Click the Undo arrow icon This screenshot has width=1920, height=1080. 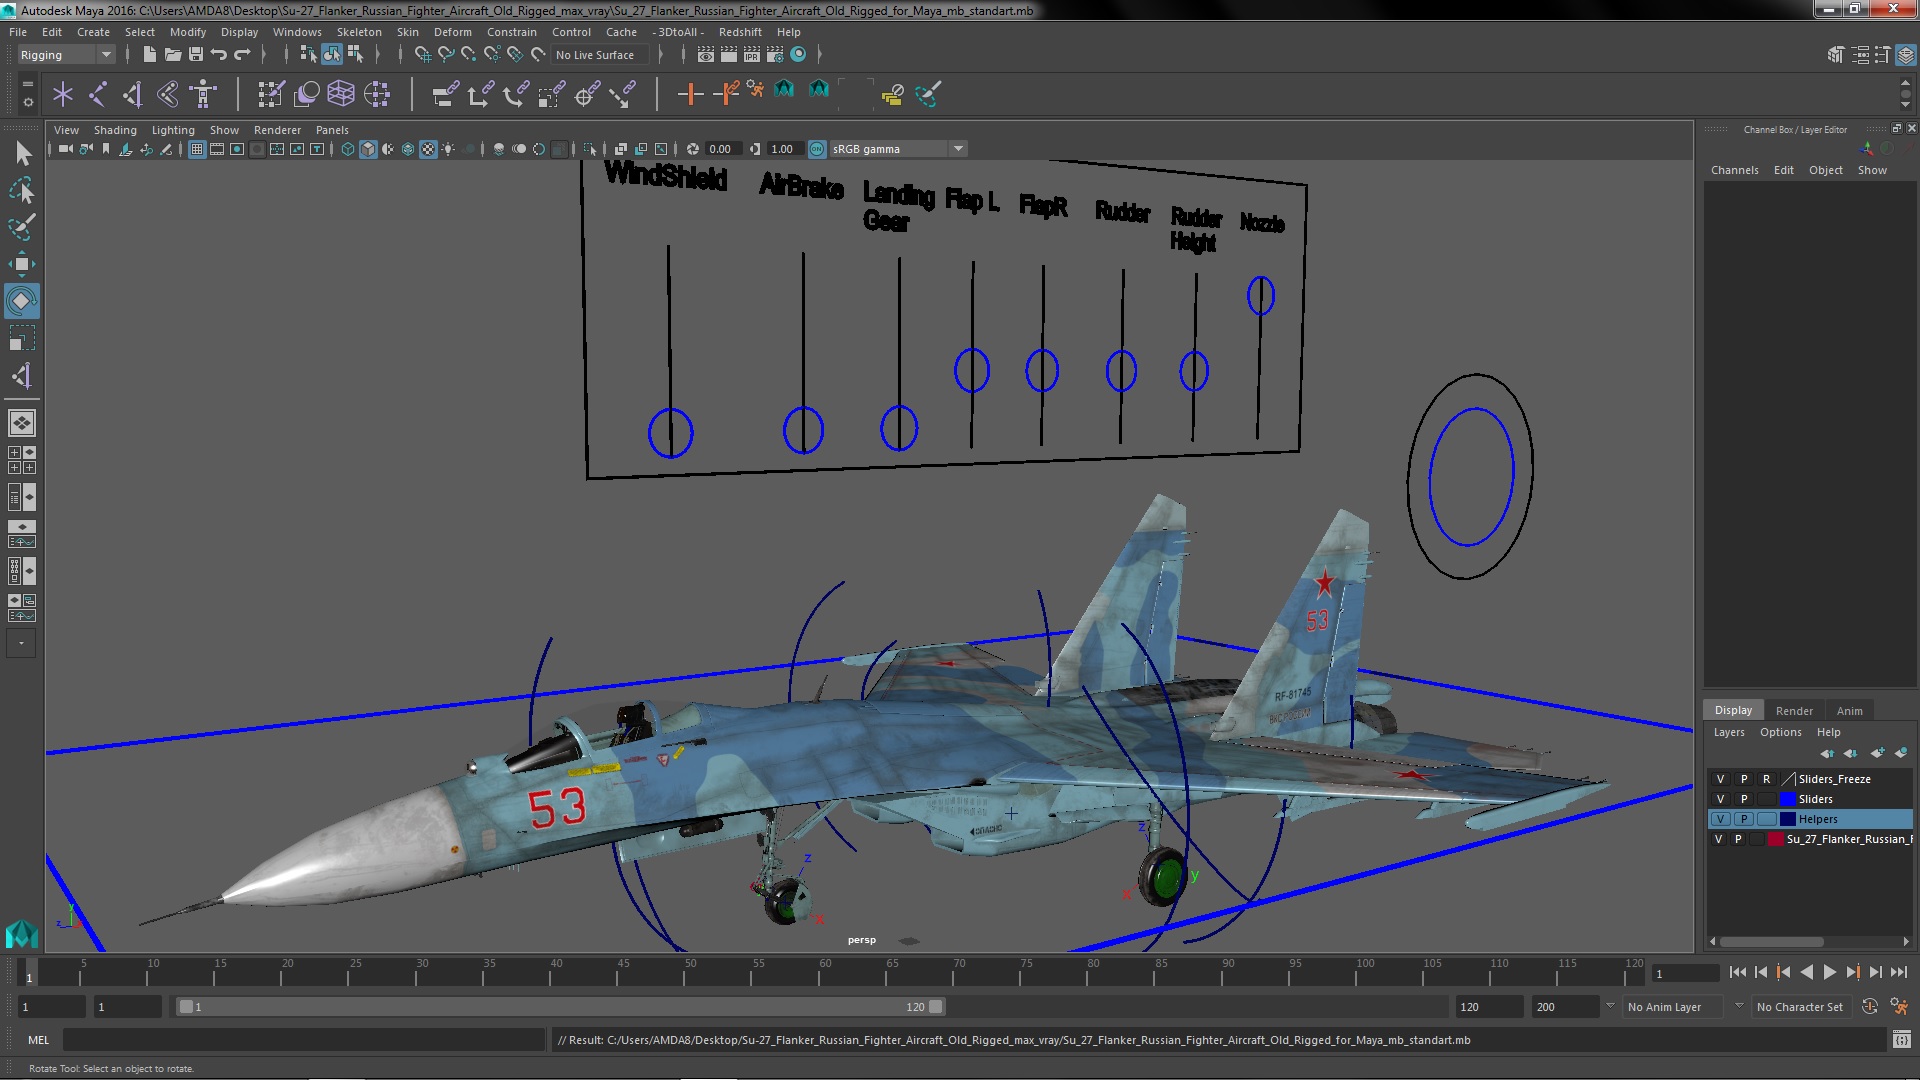click(x=219, y=55)
